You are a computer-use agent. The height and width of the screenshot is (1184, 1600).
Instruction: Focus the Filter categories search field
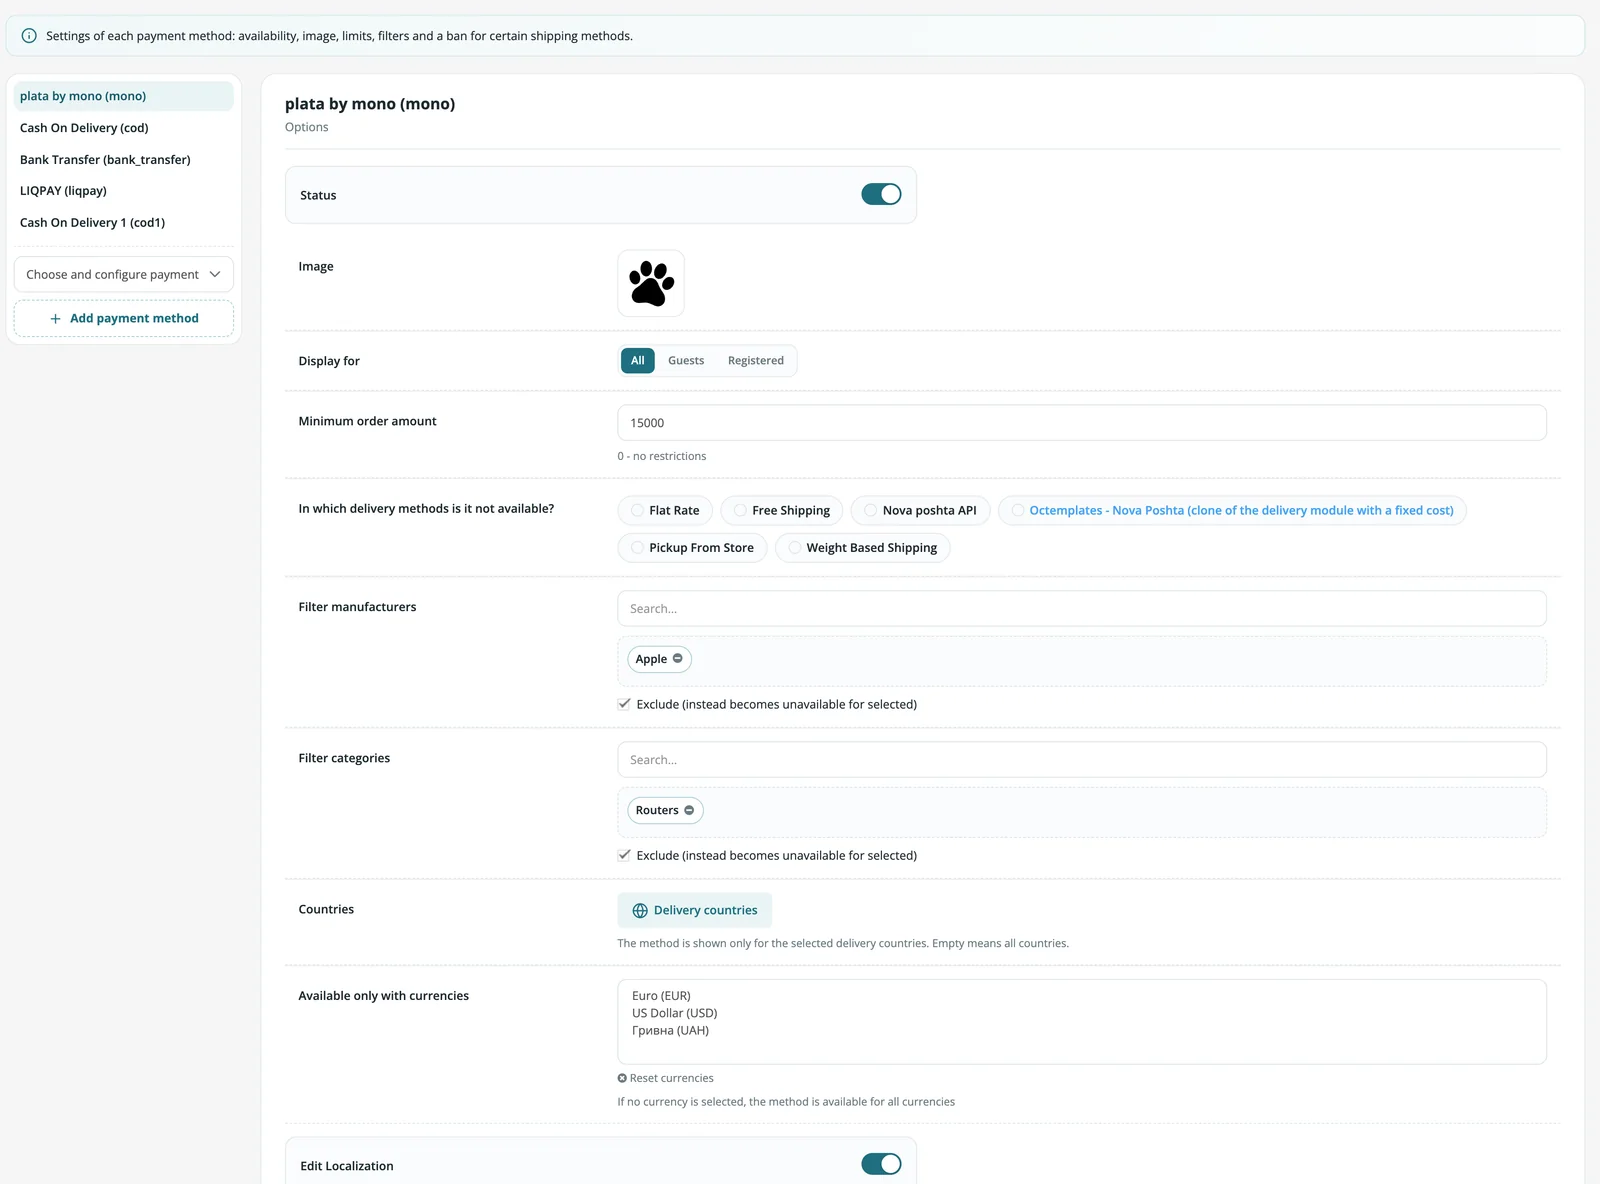[1082, 760]
